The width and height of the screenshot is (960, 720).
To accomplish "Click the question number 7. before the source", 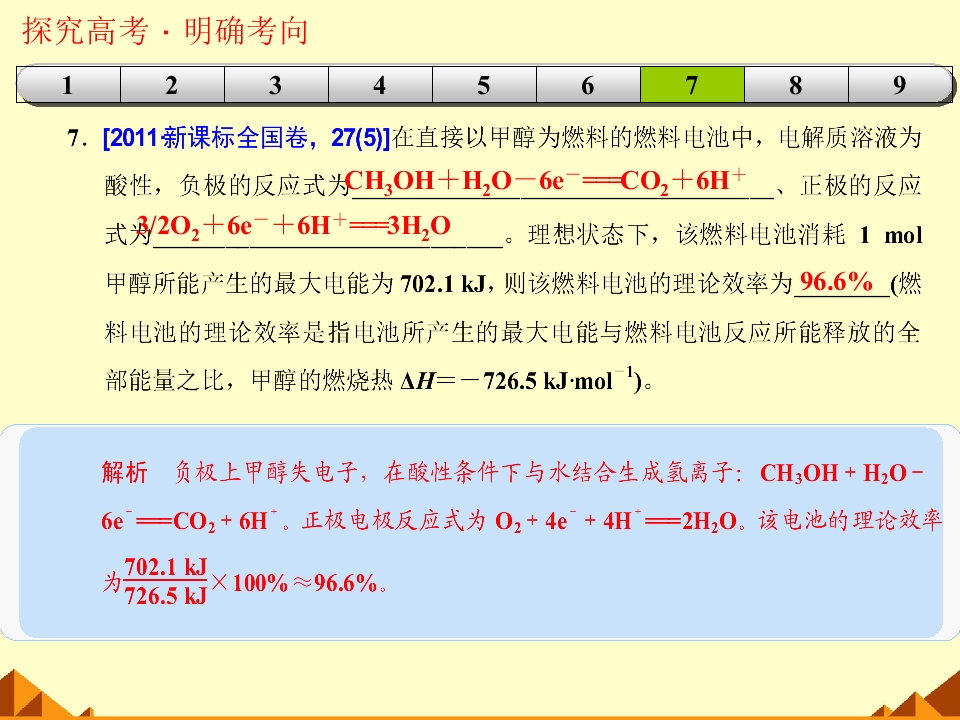I will 77,138.
